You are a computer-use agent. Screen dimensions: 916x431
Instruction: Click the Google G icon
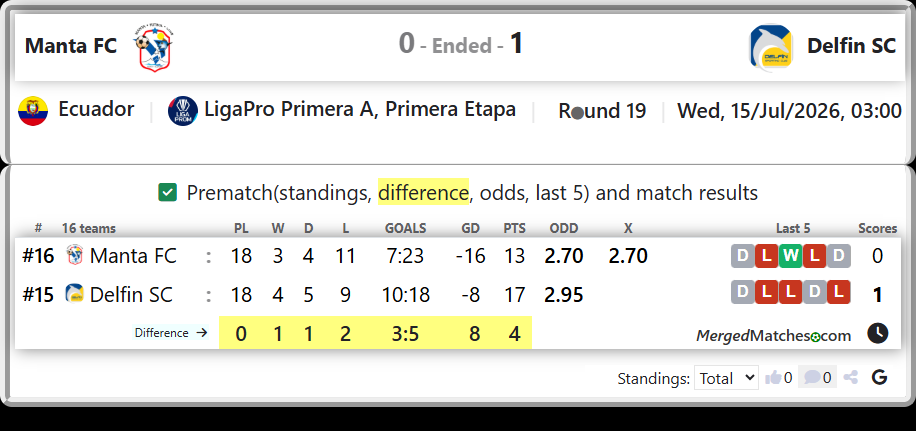pos(879,377)
